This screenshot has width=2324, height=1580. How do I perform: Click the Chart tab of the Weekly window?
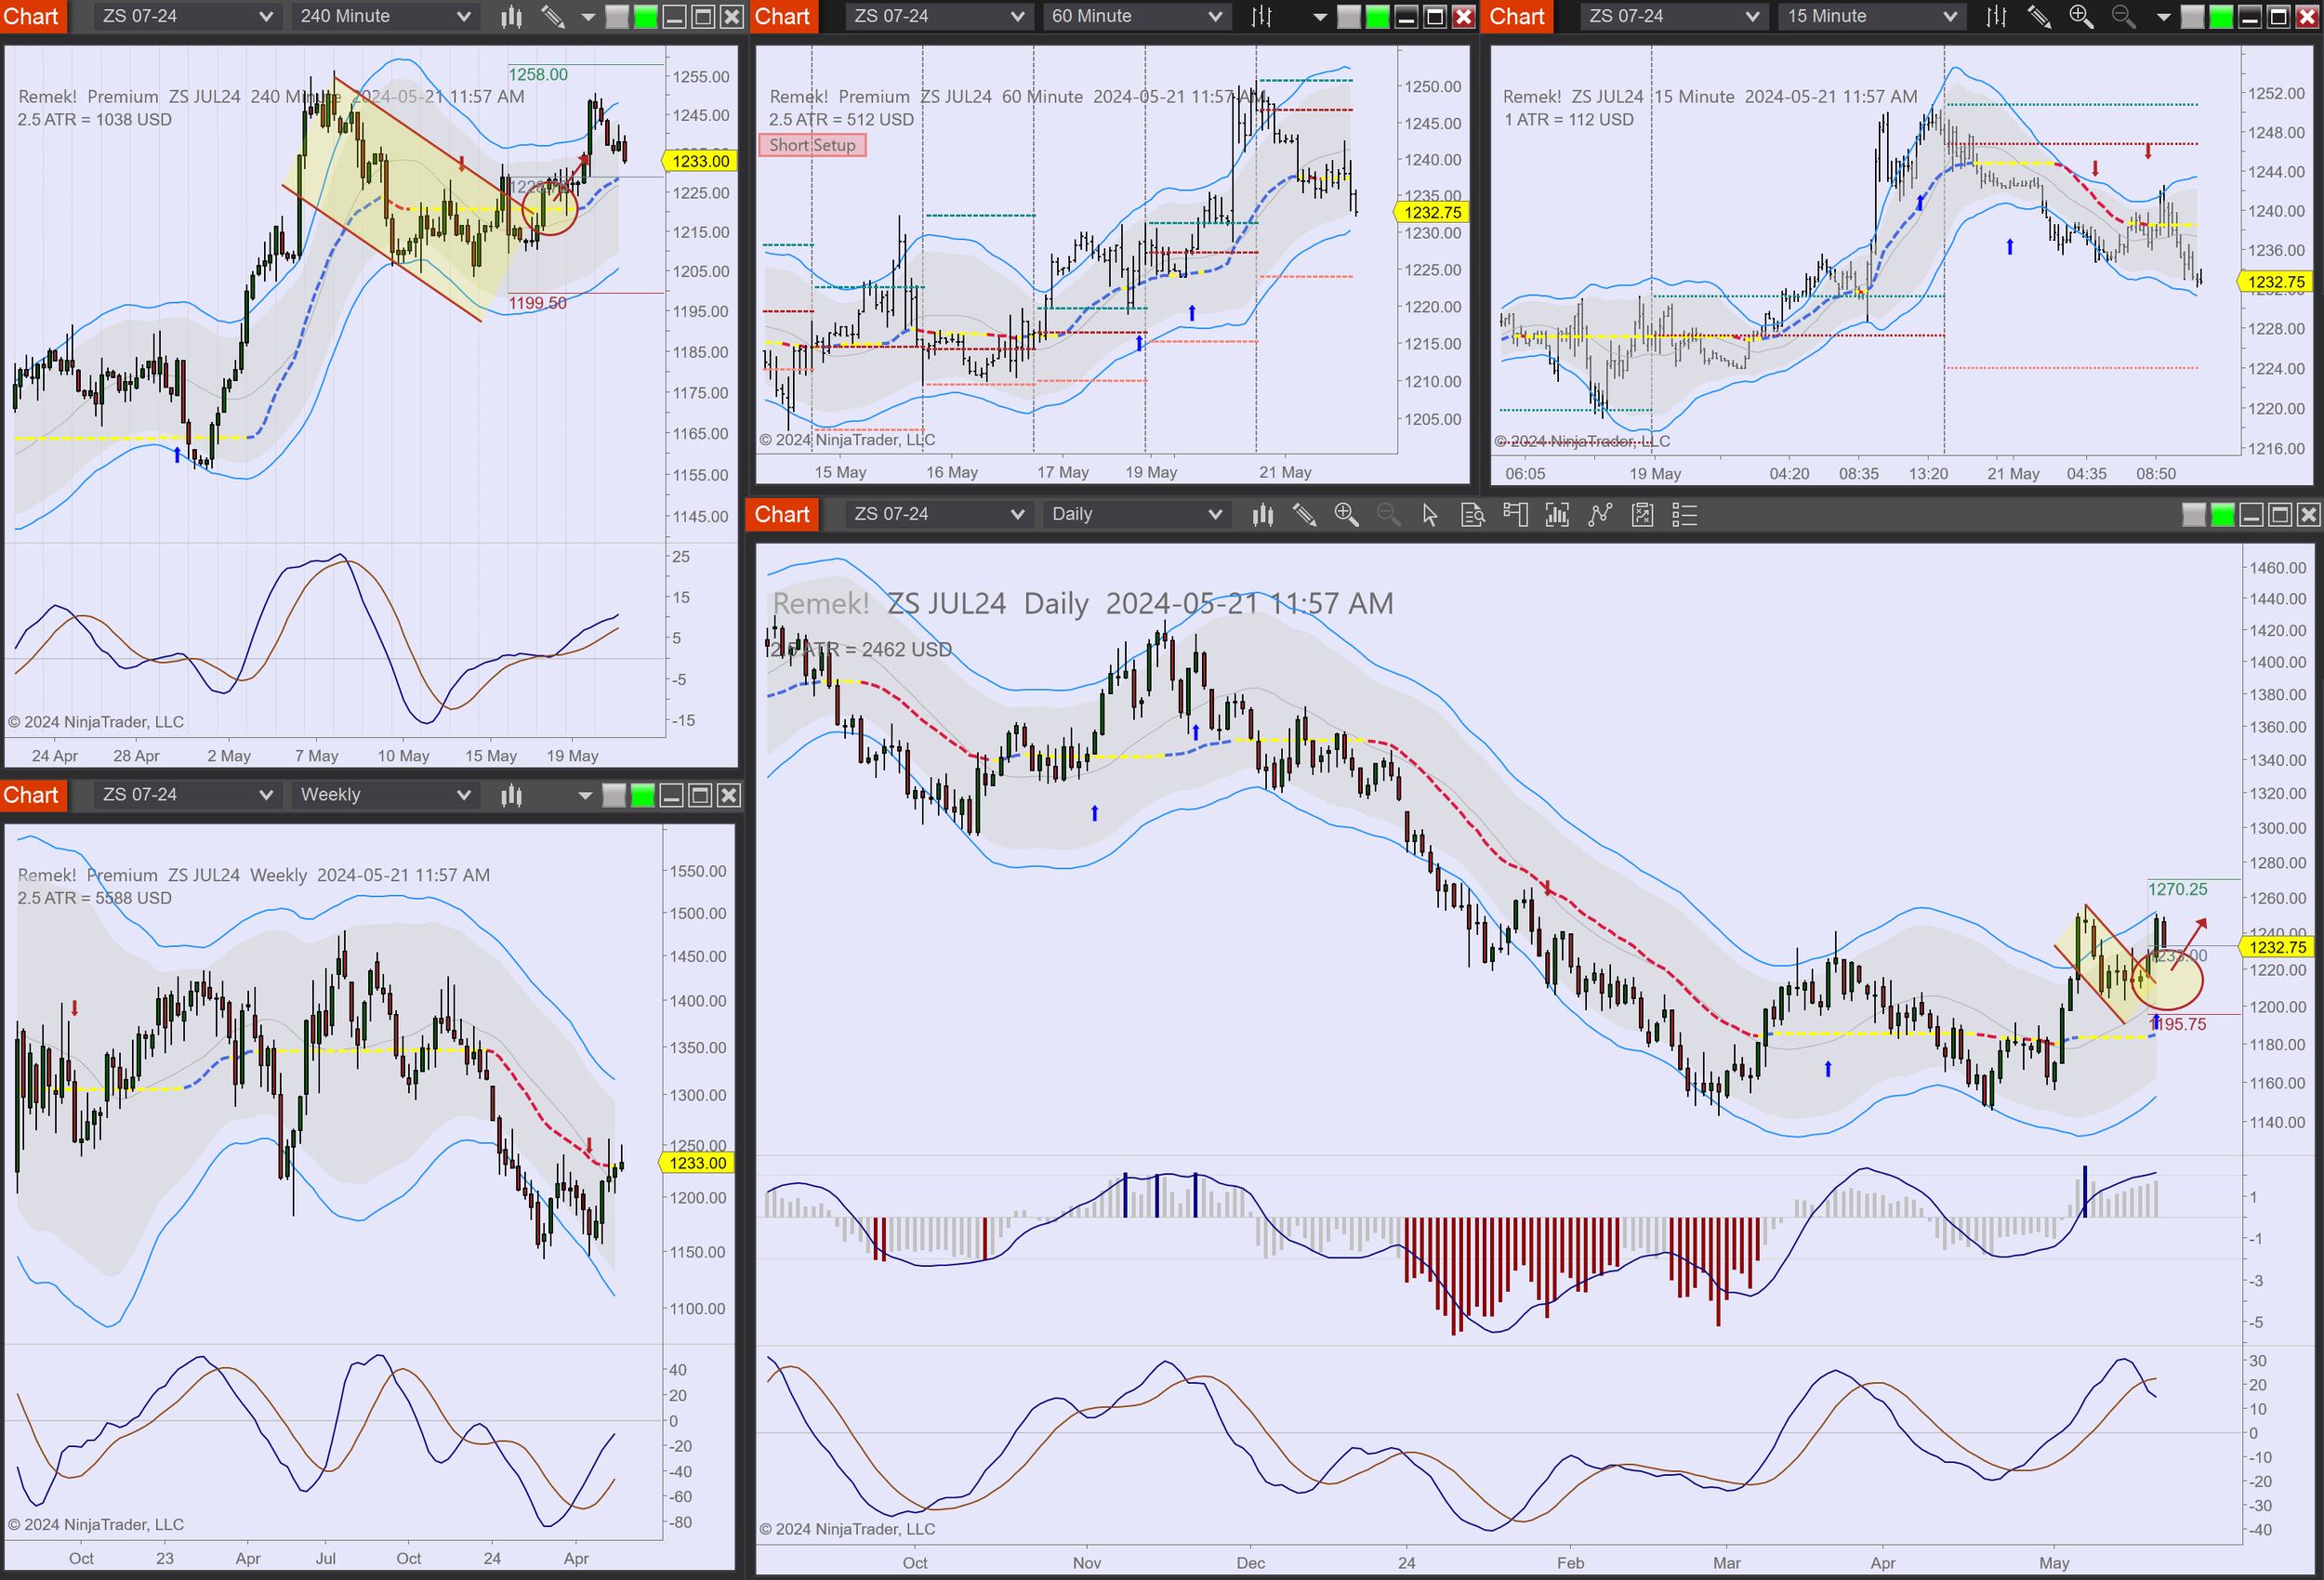32,795
